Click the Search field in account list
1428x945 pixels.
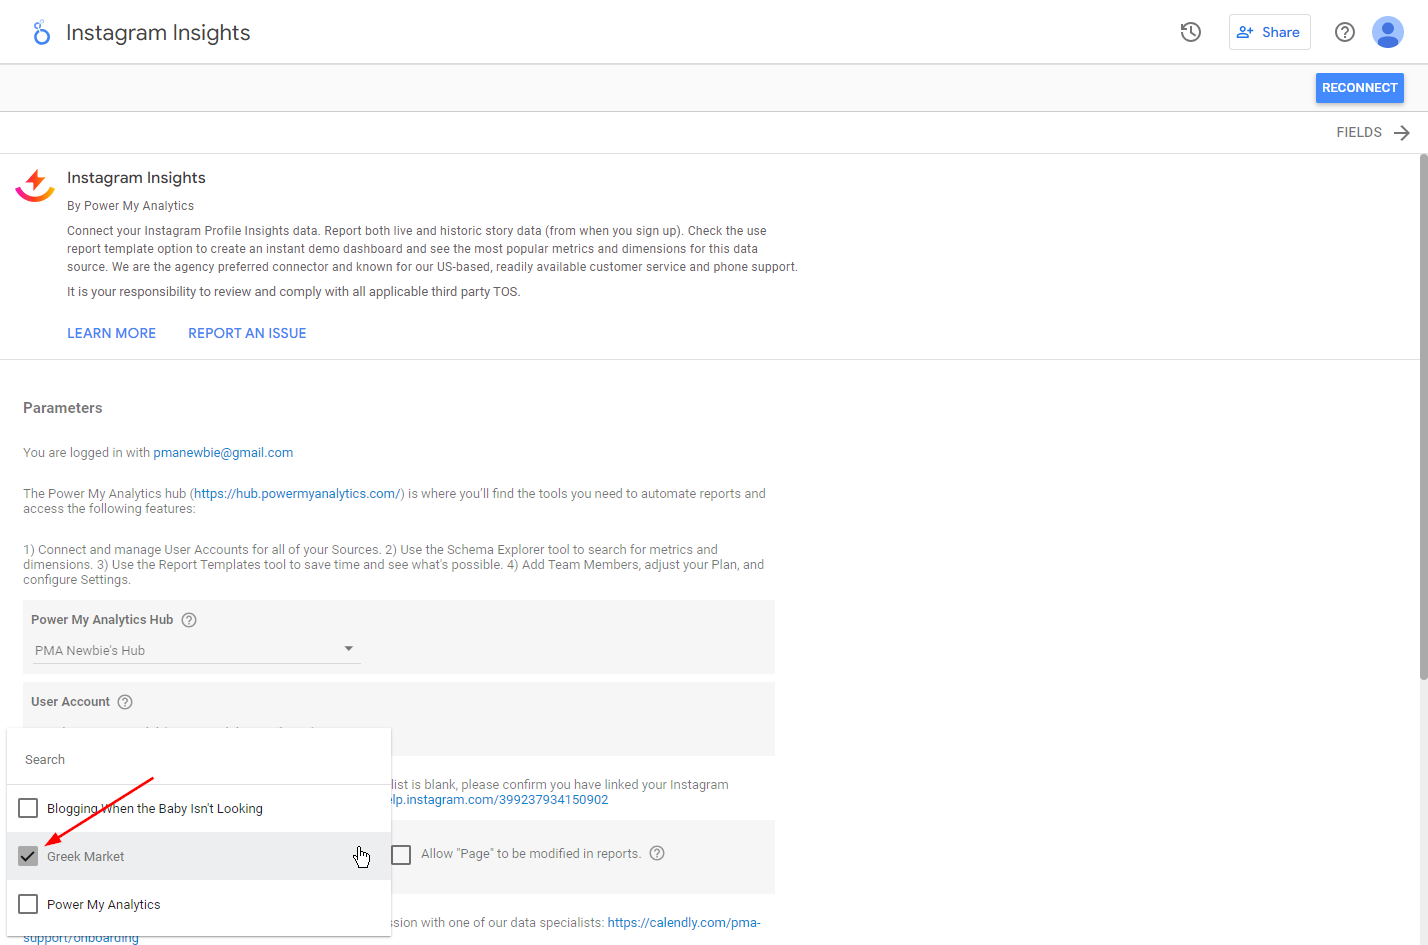pos(198,760)
